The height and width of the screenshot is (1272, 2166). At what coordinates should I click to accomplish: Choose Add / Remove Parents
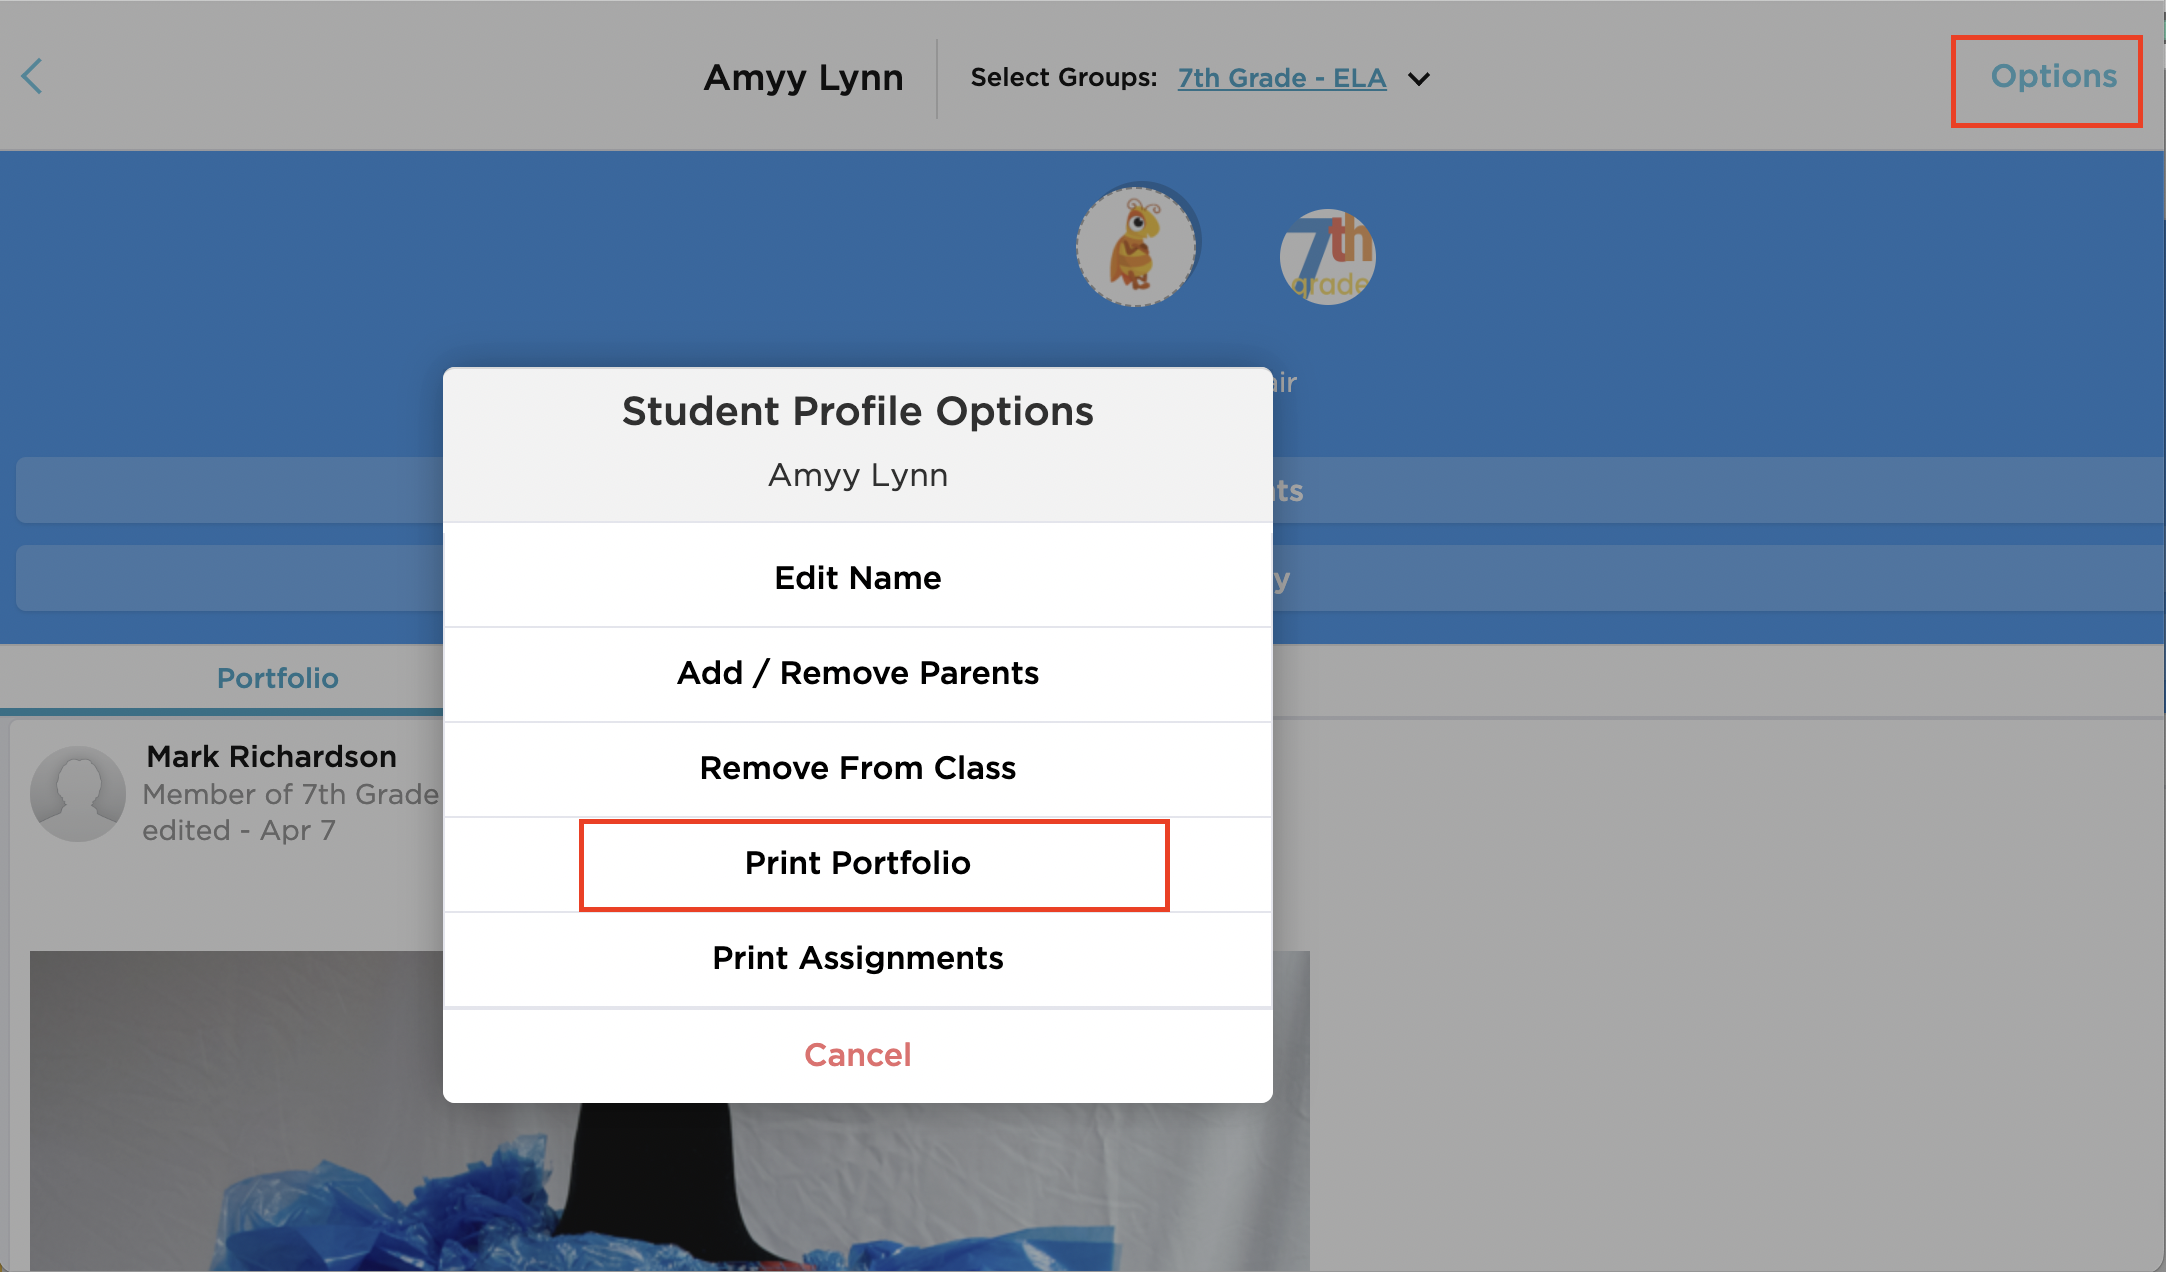pos(857,673)
